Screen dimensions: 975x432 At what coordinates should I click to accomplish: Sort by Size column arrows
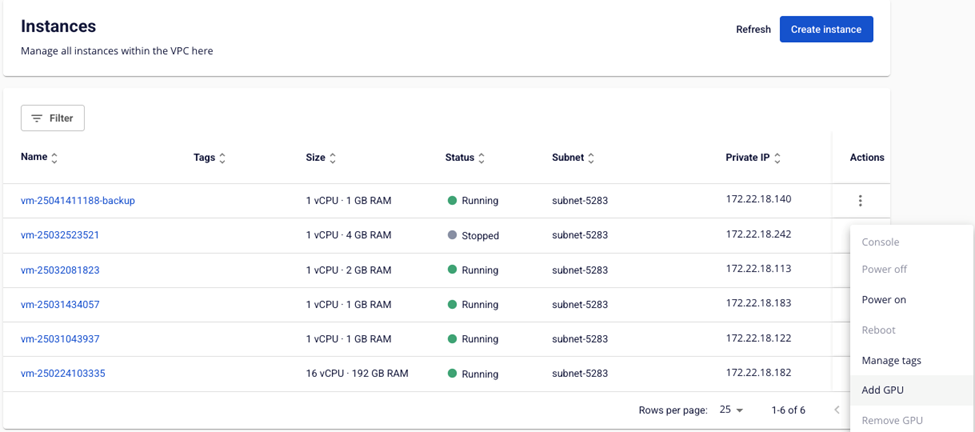coord(333,158)
